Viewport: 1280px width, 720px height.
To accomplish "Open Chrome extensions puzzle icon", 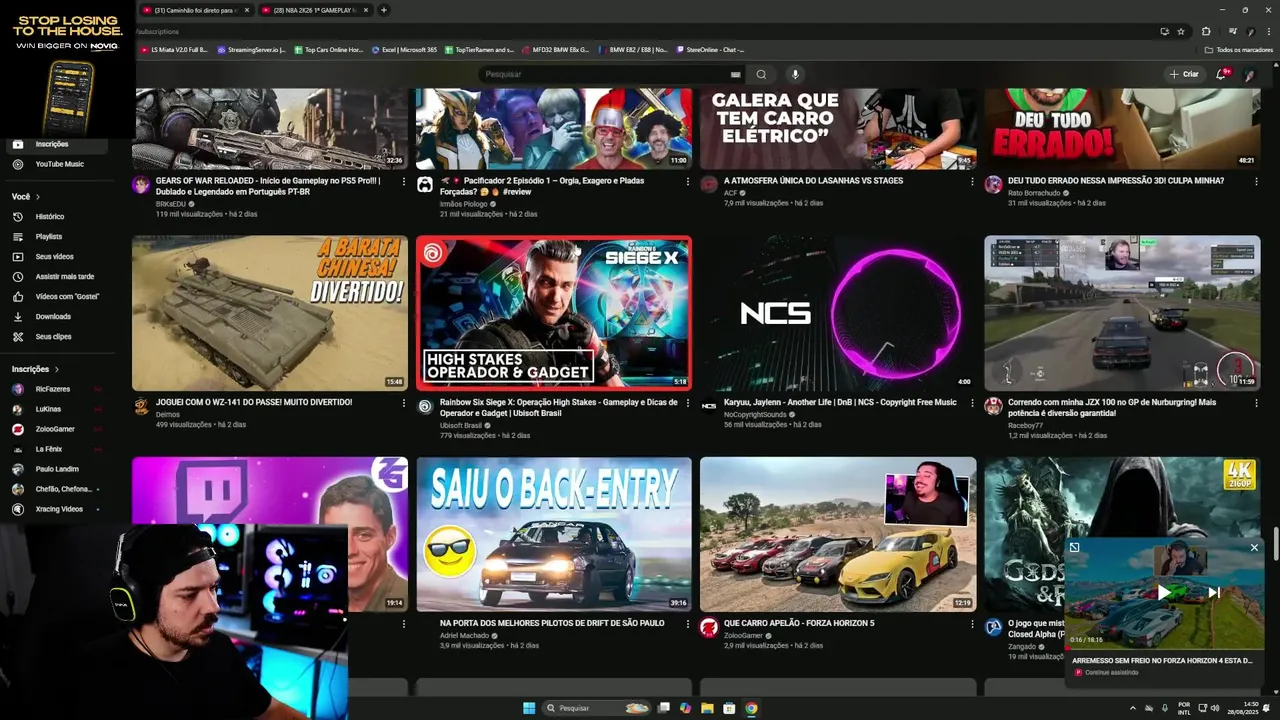I will click(1206, 31).
